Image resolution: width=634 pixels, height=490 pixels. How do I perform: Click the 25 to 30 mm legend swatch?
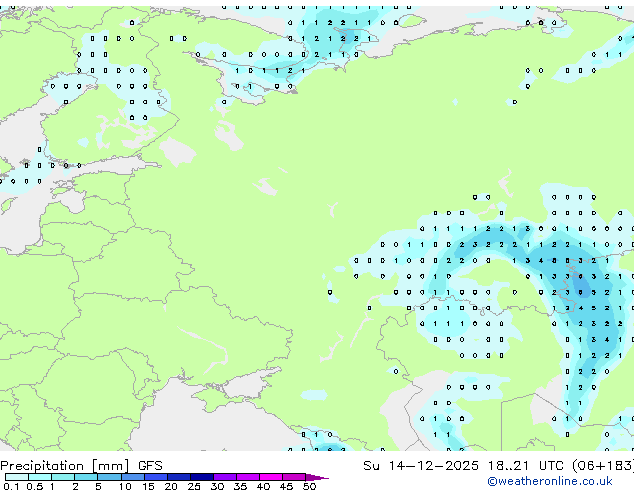click(202, 477)
